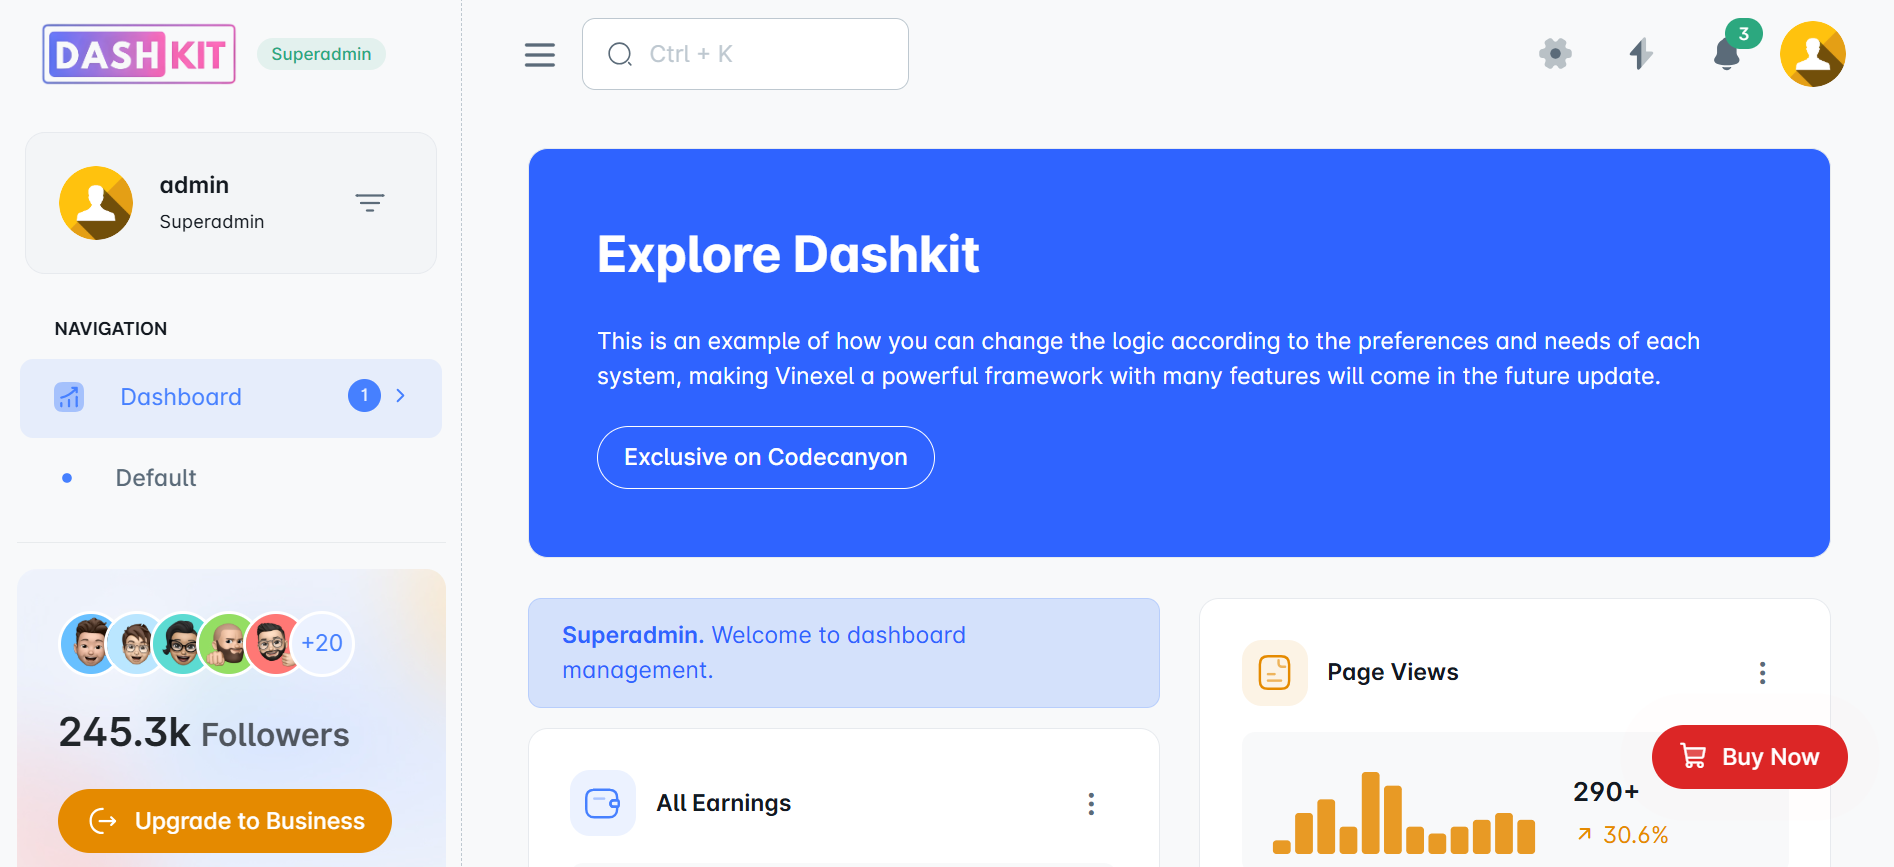Click the search magnifier icon
1894x867 pixels.
pos(620,54)
